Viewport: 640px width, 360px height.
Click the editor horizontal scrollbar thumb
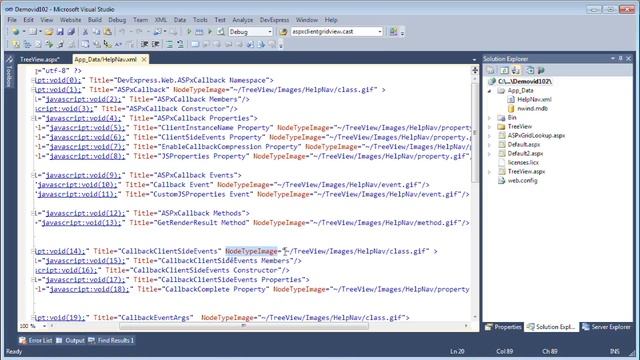[x=244, y=326]
